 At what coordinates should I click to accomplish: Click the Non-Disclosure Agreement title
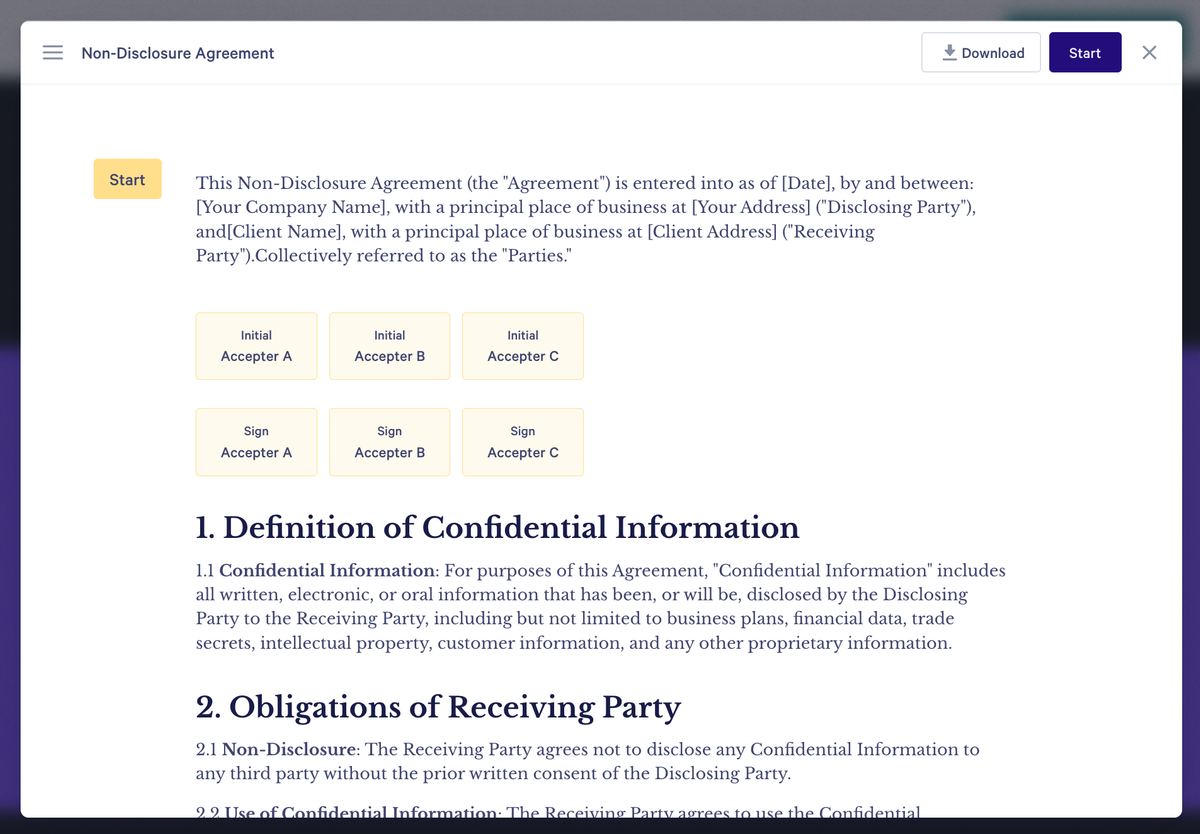click(x=178, y=53)
